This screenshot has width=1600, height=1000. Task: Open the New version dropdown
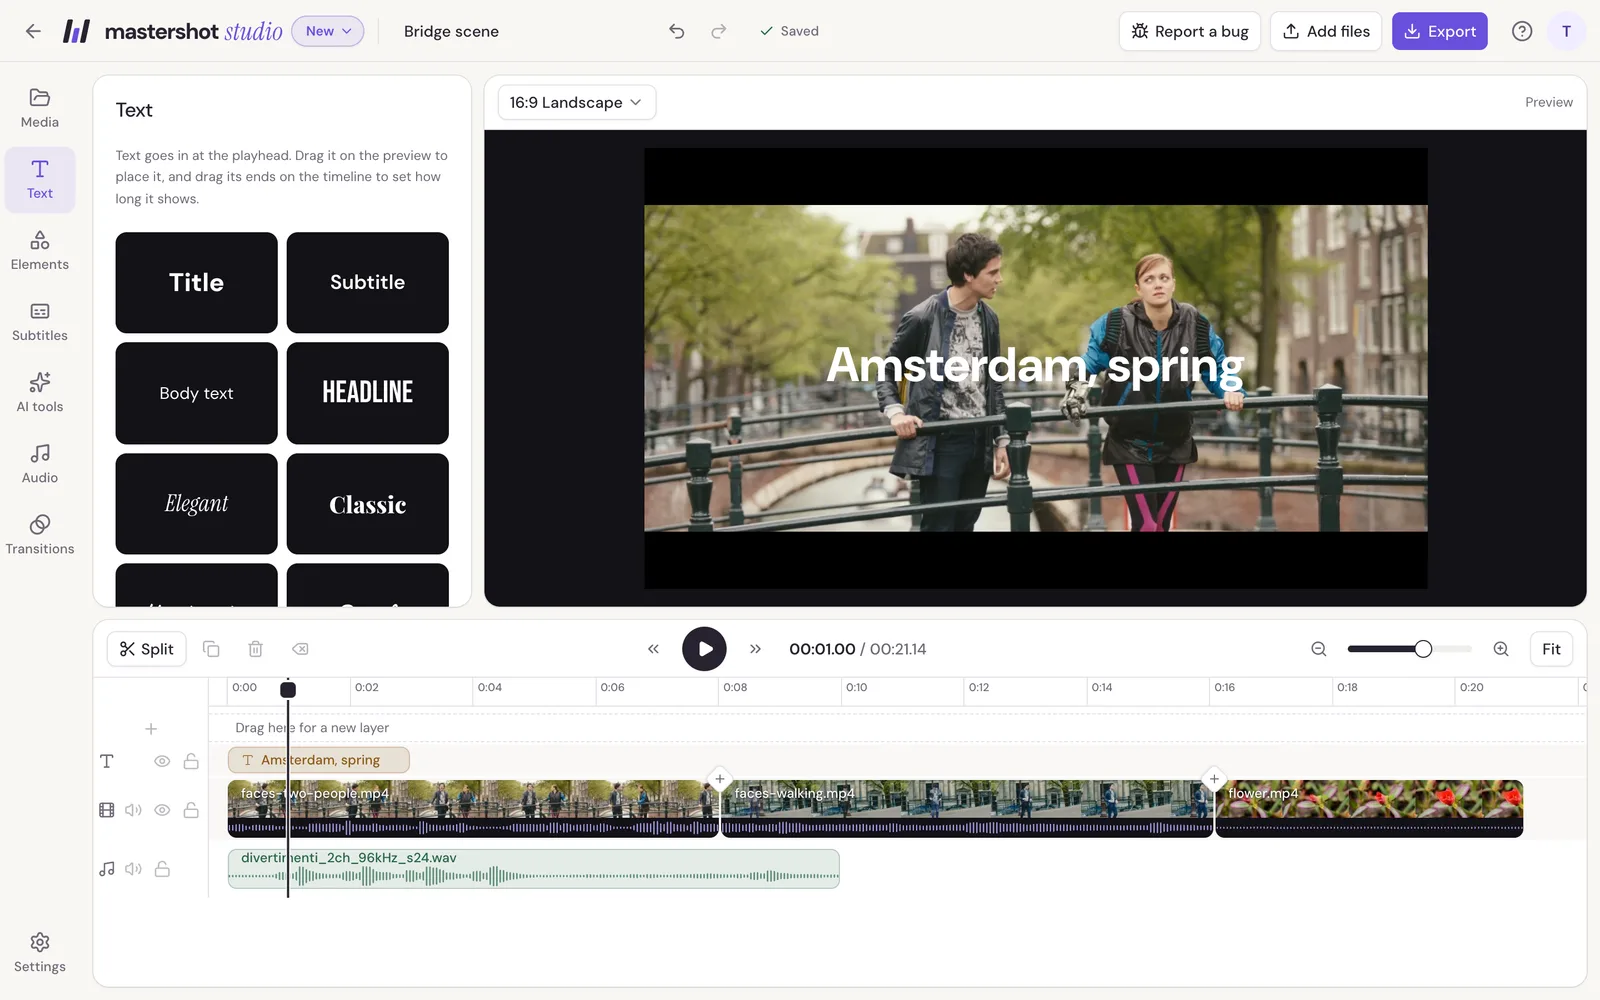(328, 31)
